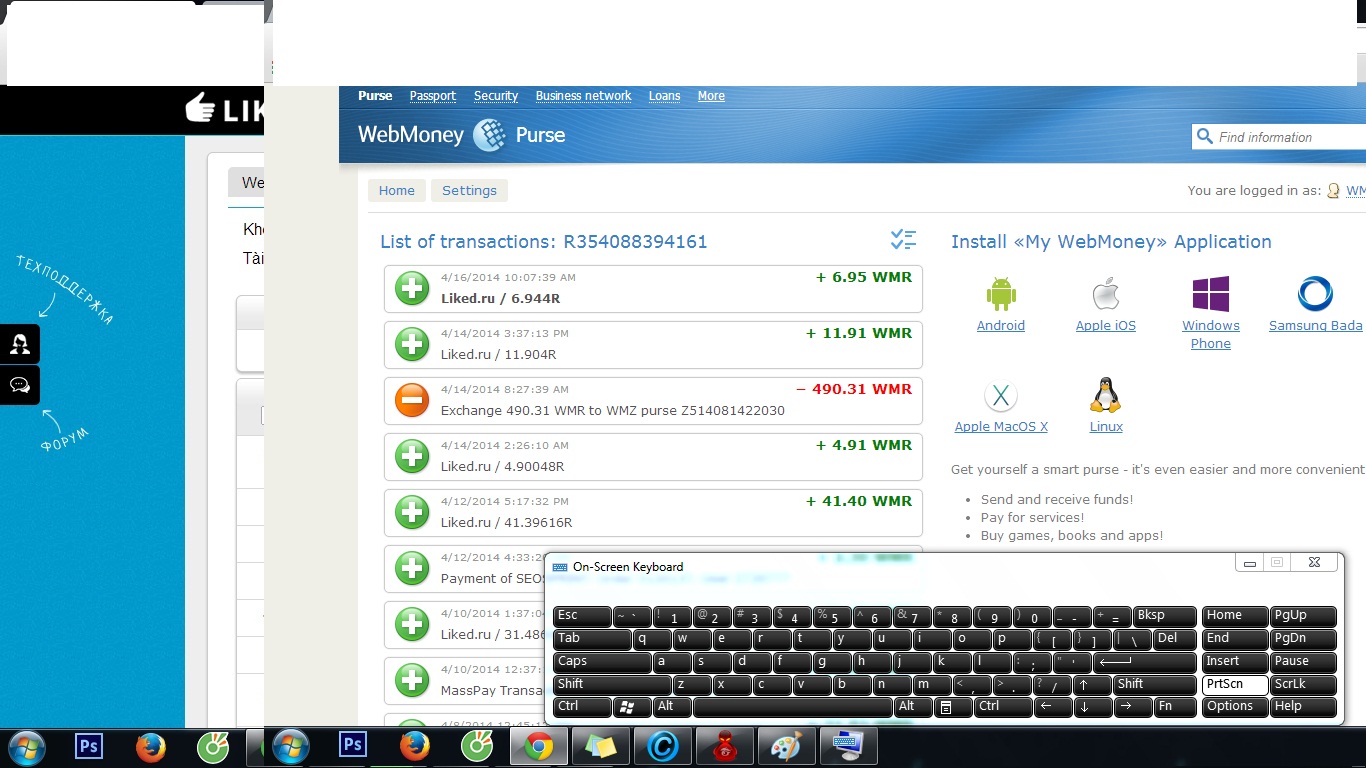This screenshot has height=768, width=1366.
Task: Open Sticky Notes from the taskbar
Action: coord(601,746)
